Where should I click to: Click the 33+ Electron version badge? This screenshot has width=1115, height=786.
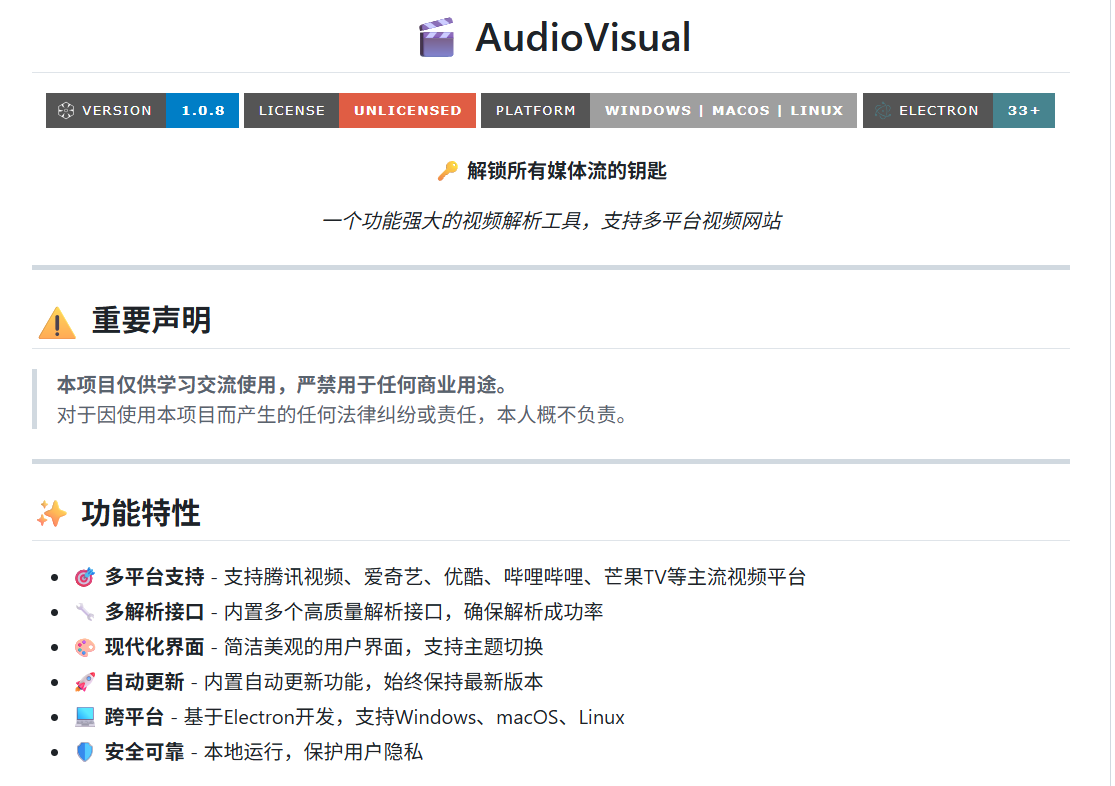[1023, 111]
